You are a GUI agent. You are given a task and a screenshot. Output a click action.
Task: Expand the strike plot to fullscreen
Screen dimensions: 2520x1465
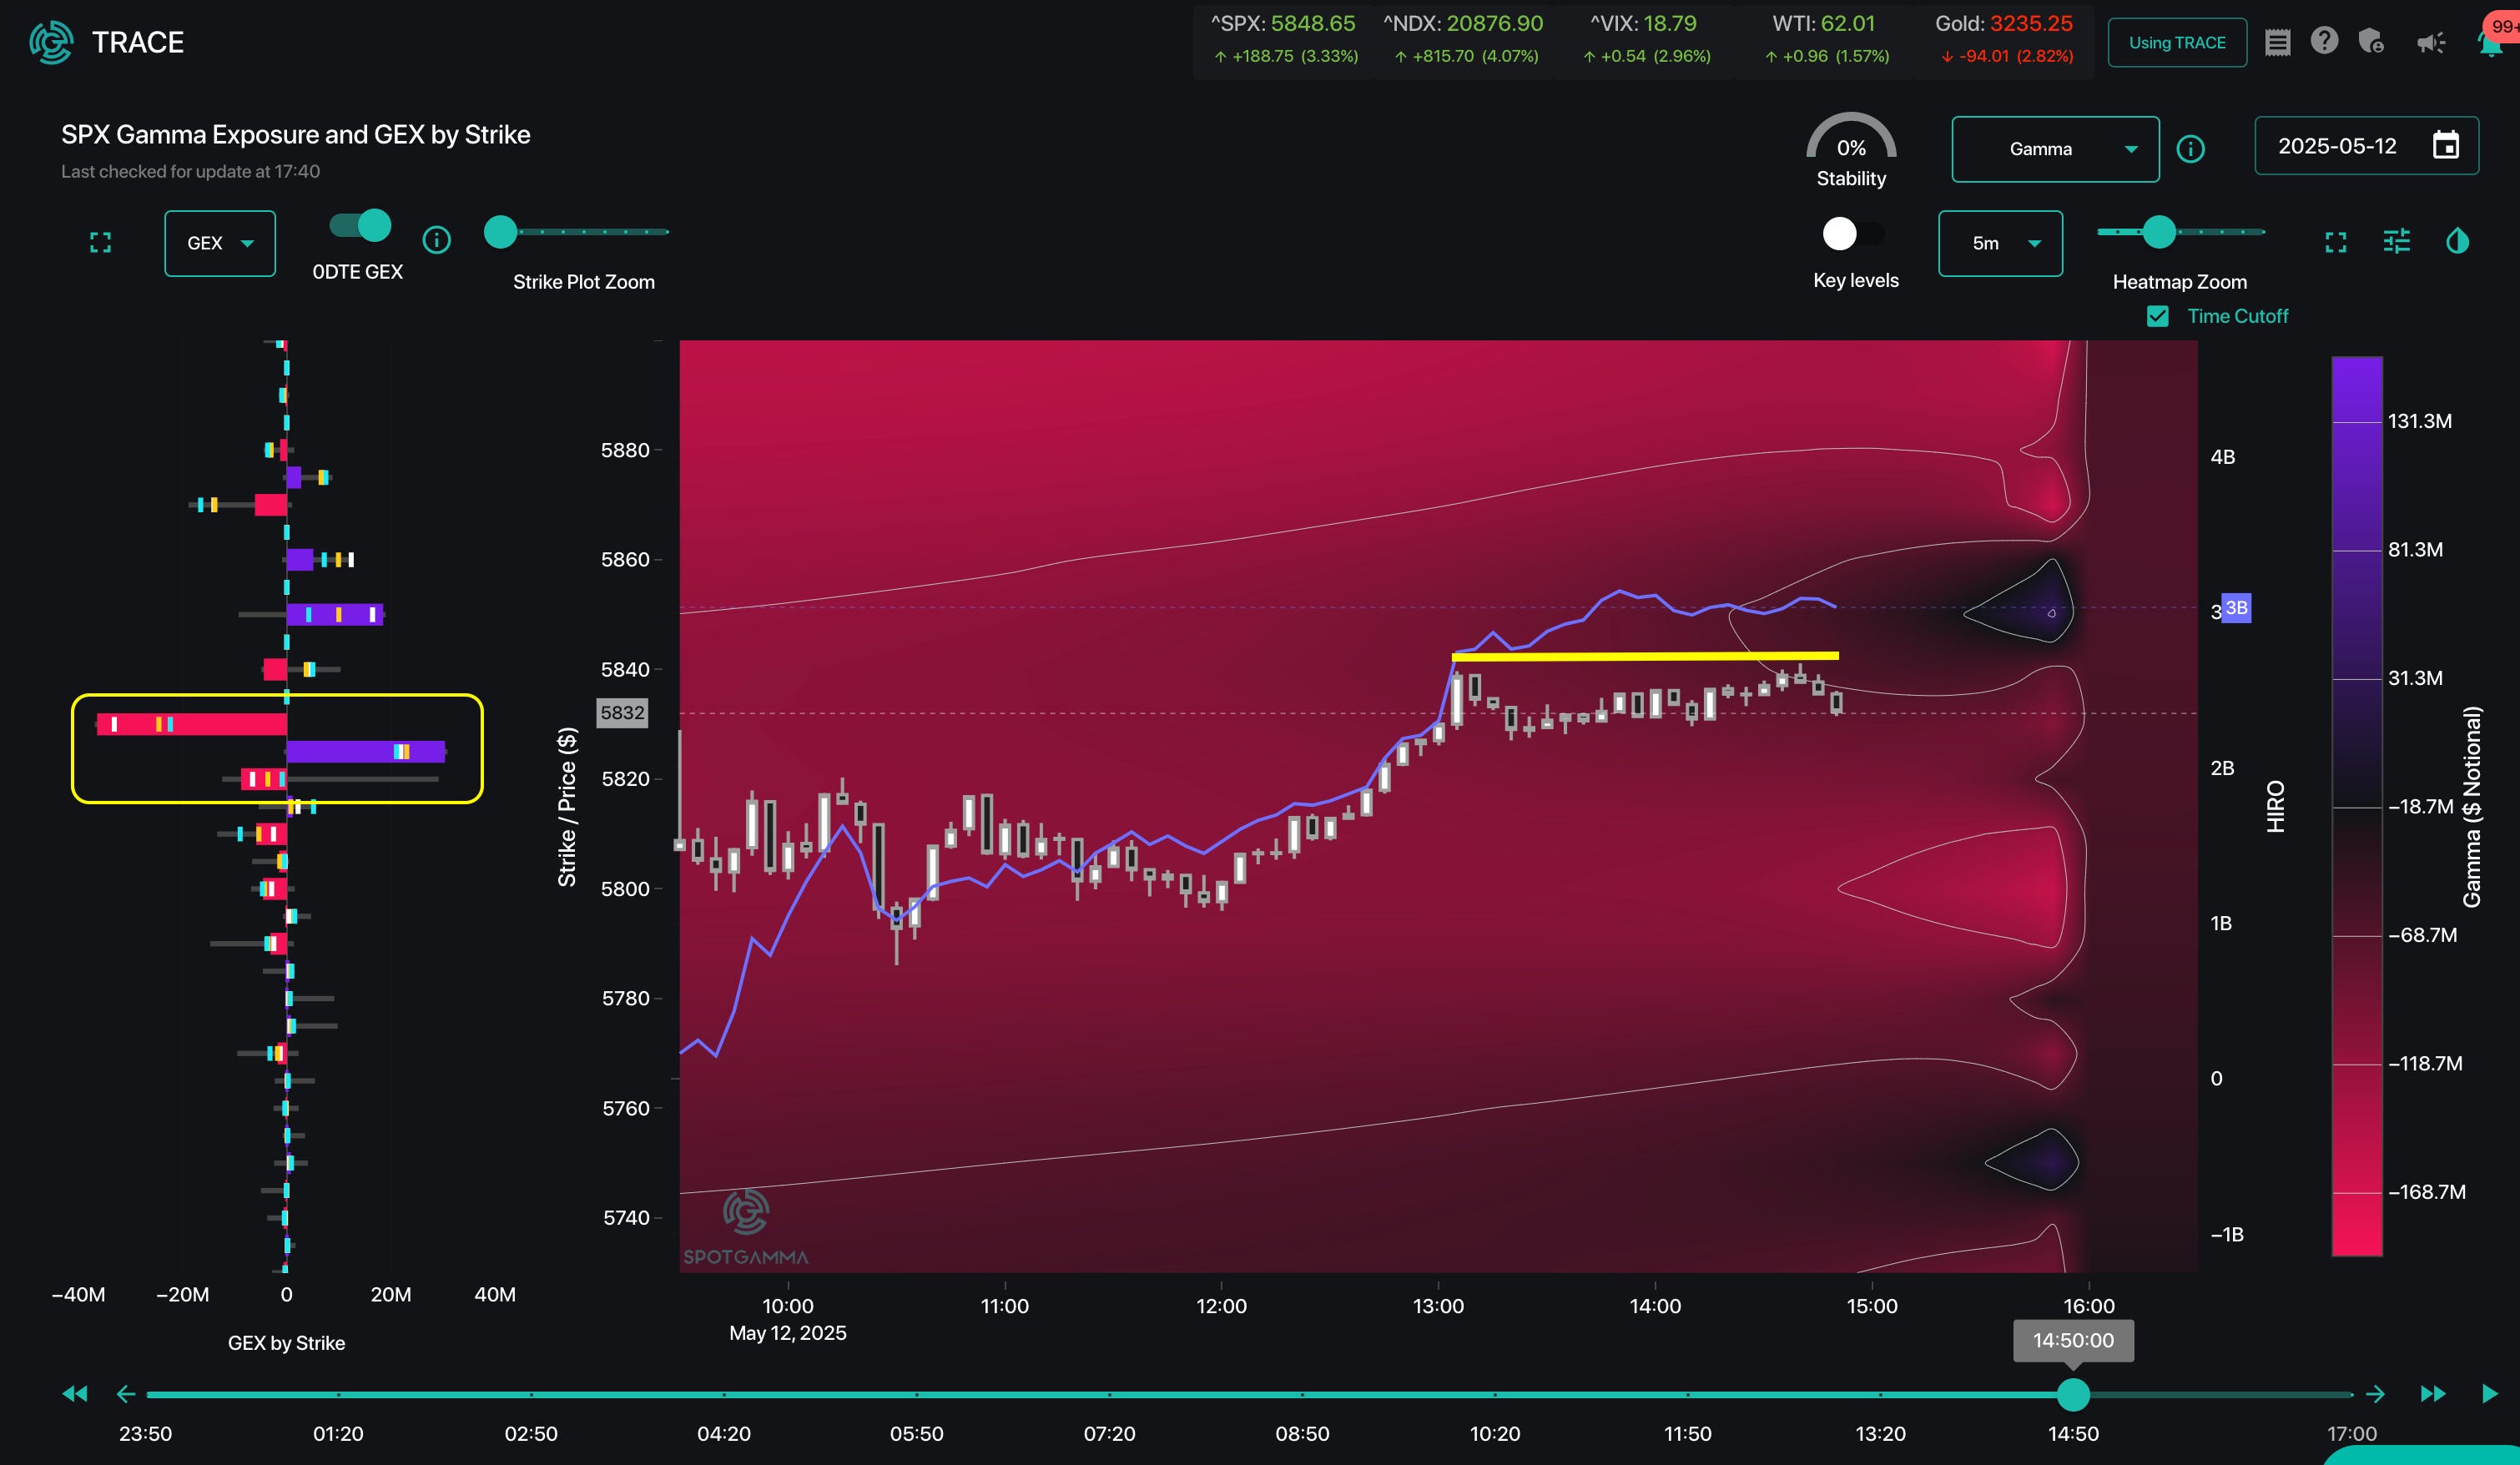coord(100,242)
